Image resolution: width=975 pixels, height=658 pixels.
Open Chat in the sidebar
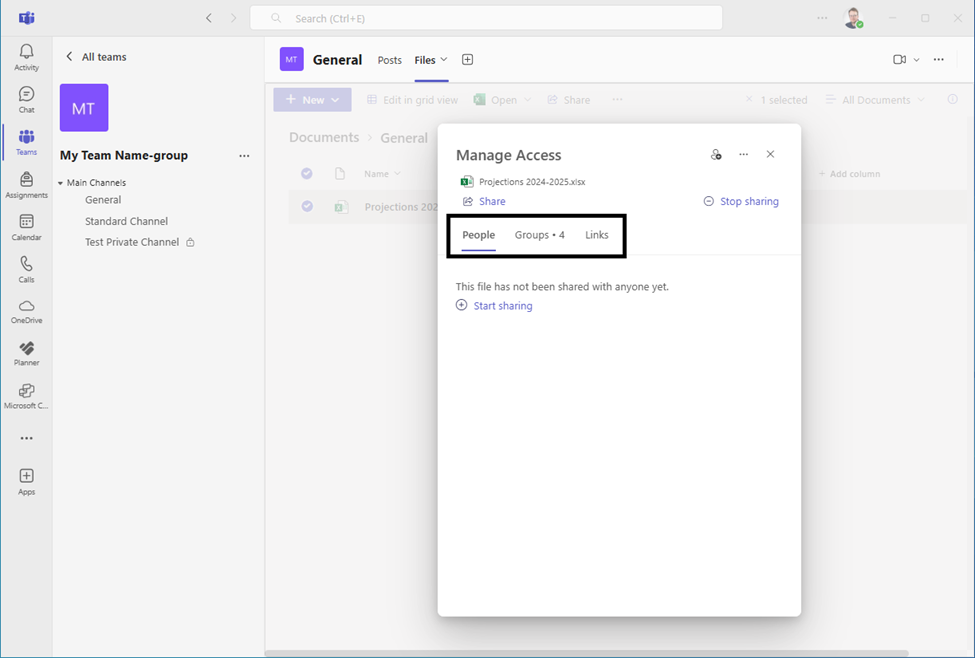[x=26, y=99]
